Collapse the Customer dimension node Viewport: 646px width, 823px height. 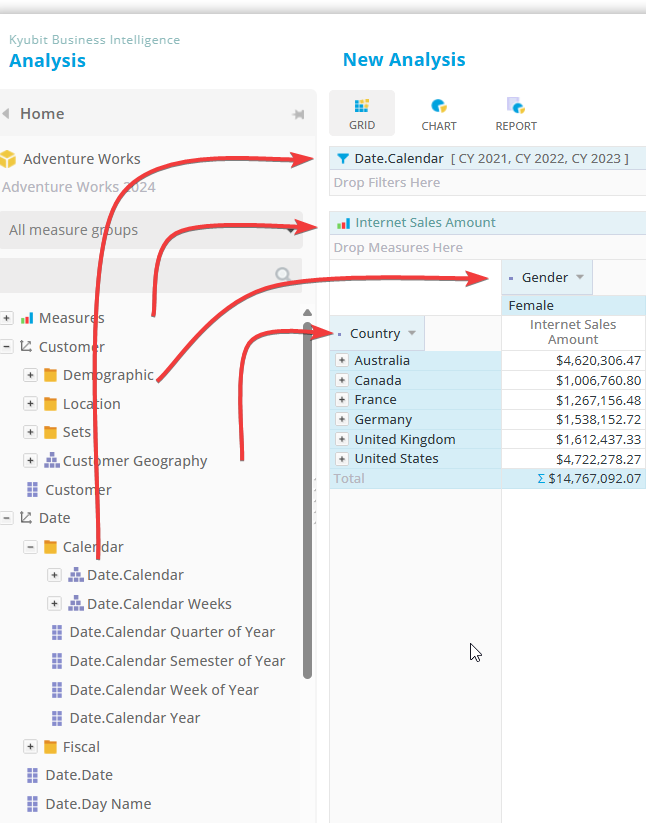pyautogui.click(x=7, y=346)
